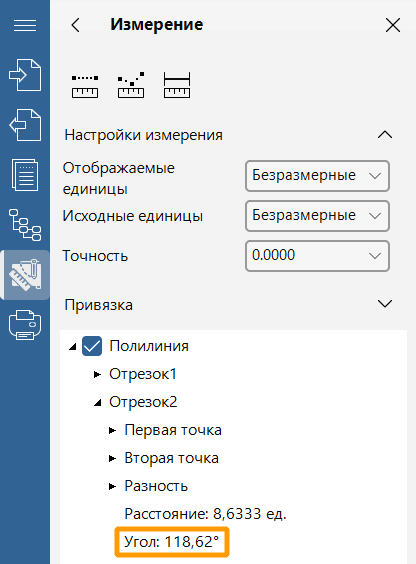Click the export file sidebar icon
Image resolution: width=416 pixels, height=564 pixels.
(25, 125)
